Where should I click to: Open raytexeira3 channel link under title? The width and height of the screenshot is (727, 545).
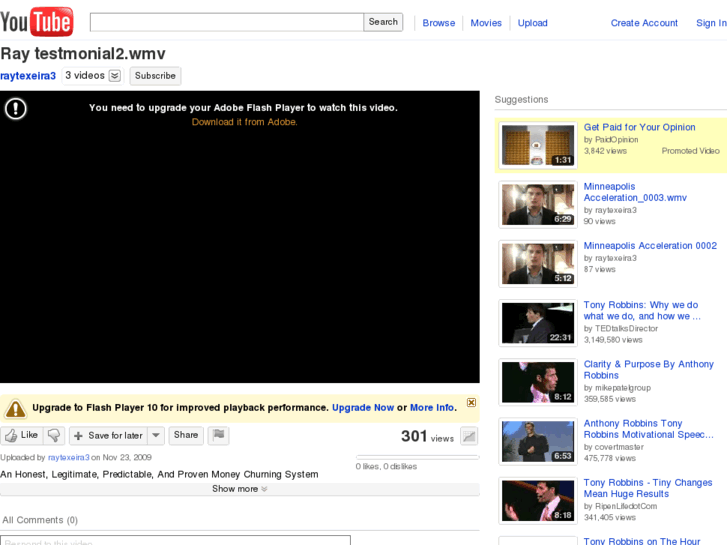28,76
